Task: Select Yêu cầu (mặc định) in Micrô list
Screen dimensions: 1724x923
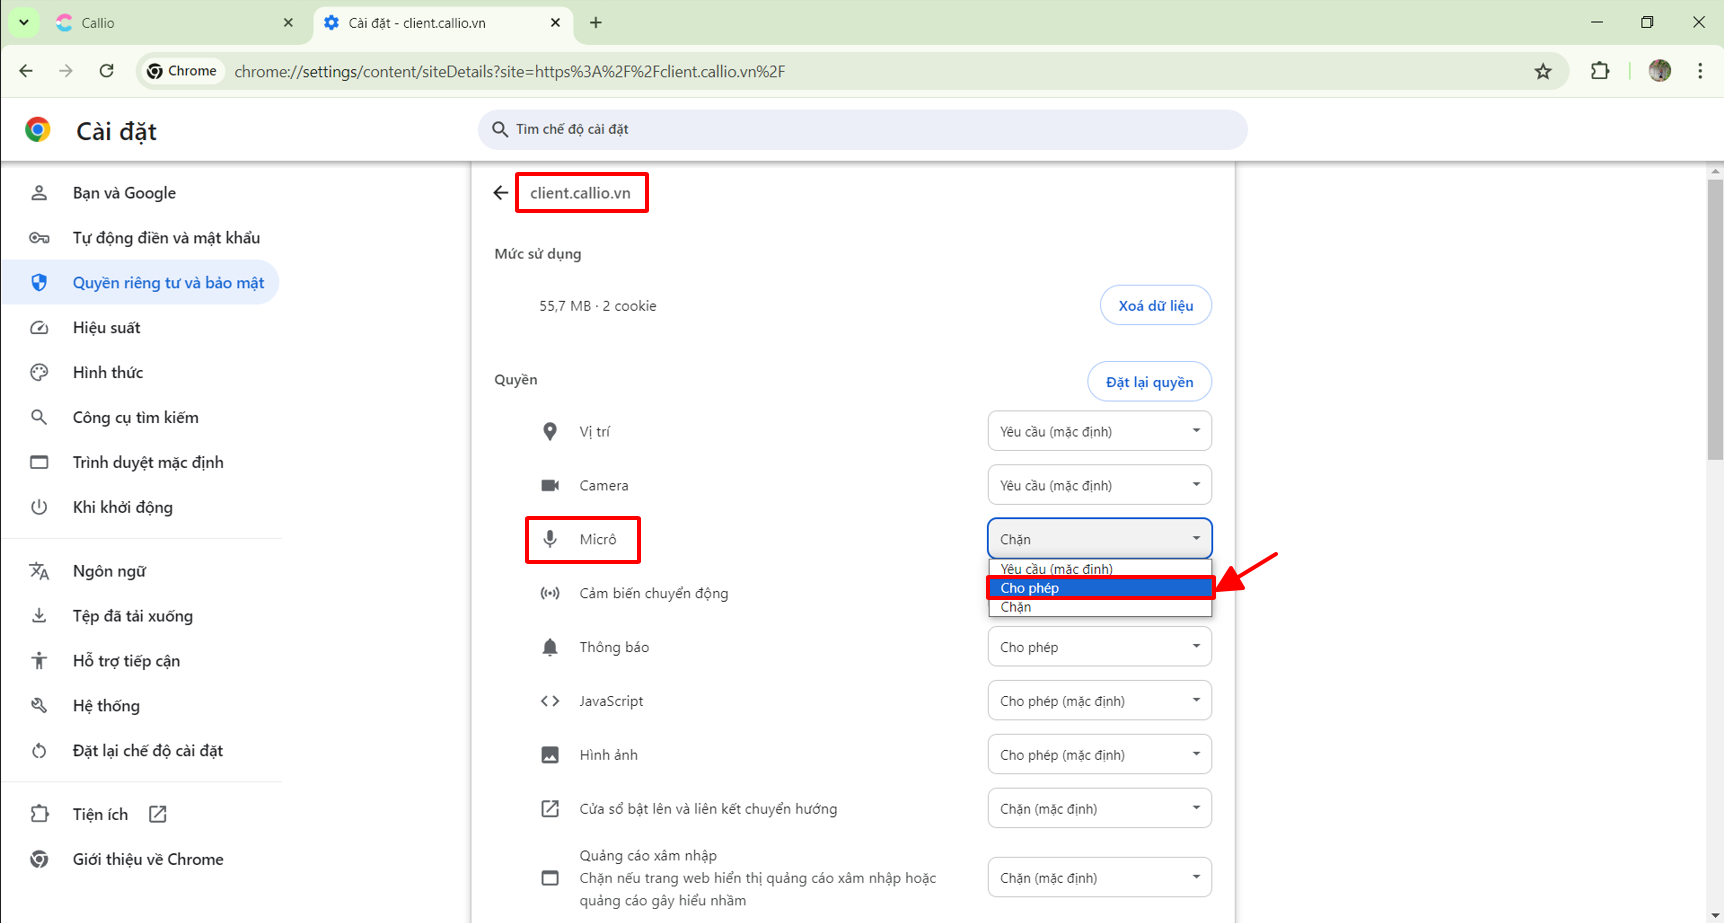Action: [x=1100, y=569]
